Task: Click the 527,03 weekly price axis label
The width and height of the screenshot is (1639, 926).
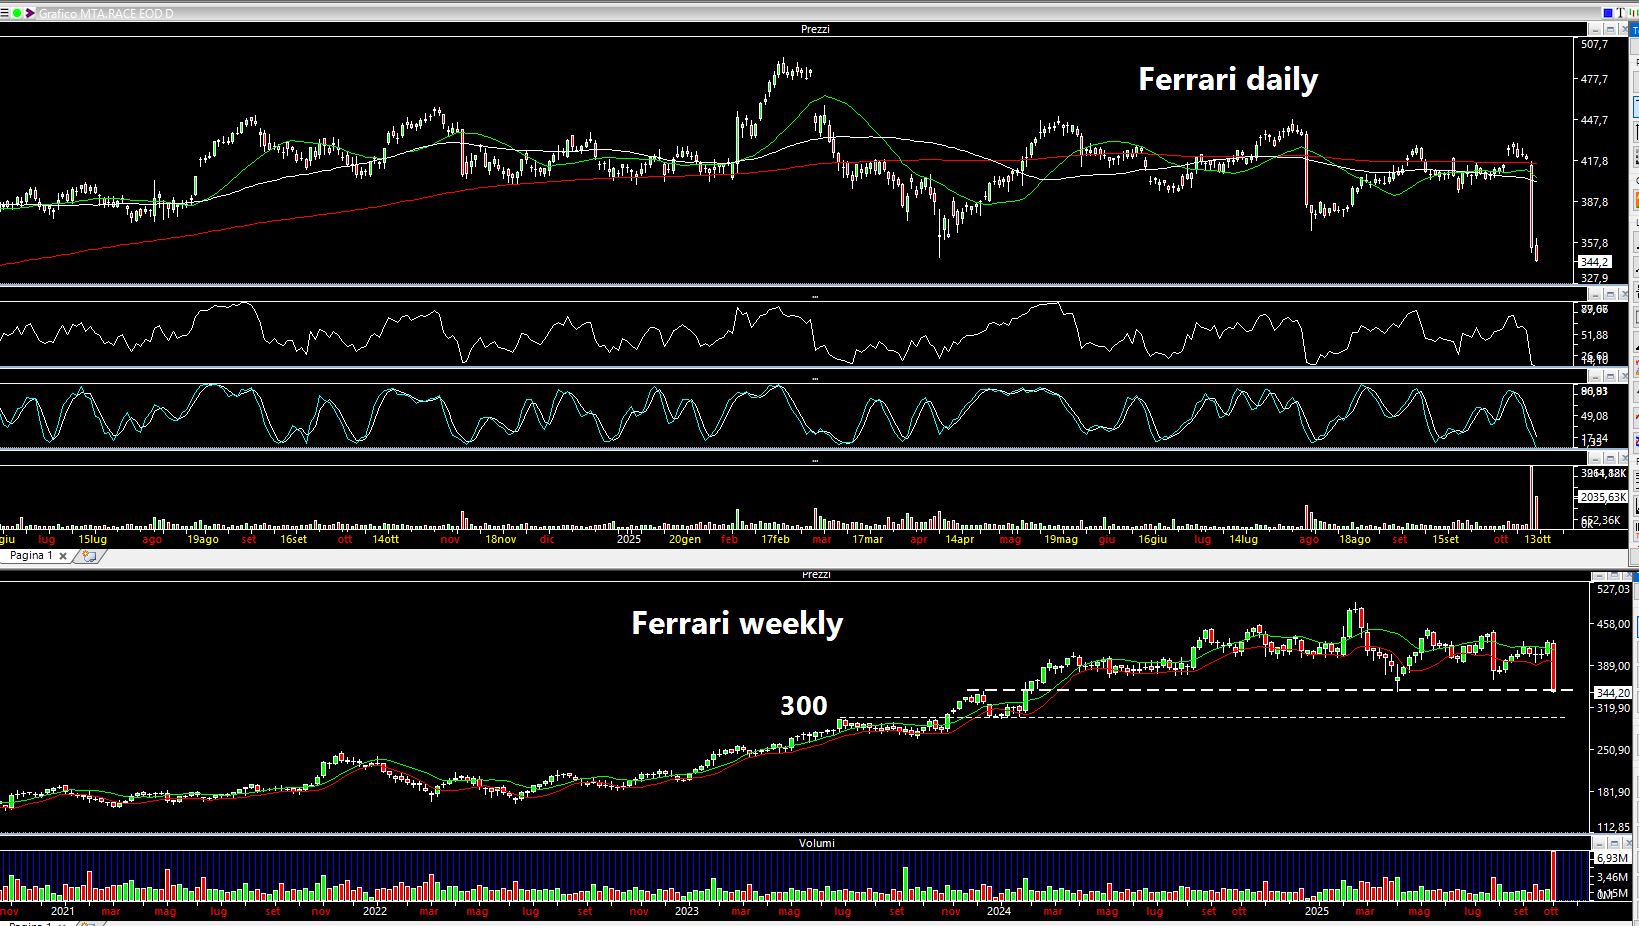Action: [1613, 590]
